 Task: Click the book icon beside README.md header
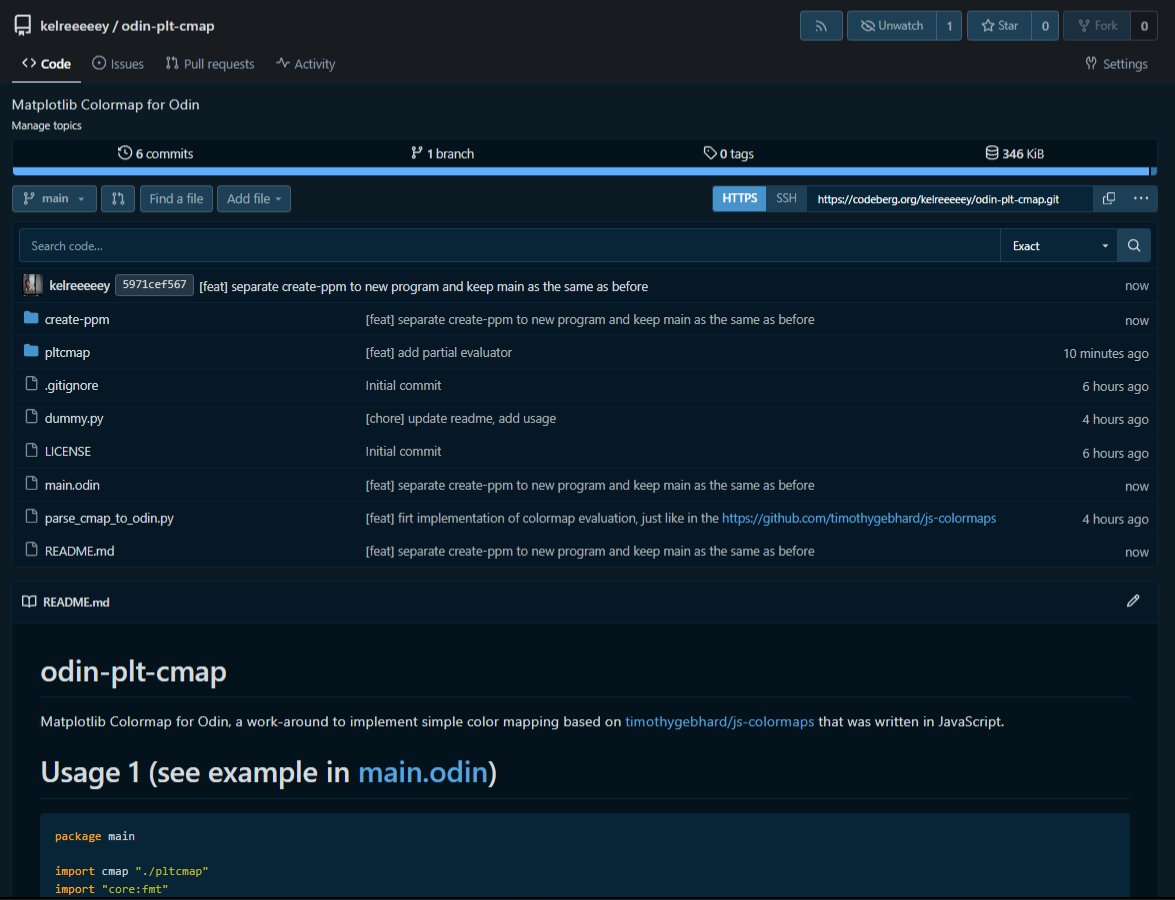click(x=29, y=602)
